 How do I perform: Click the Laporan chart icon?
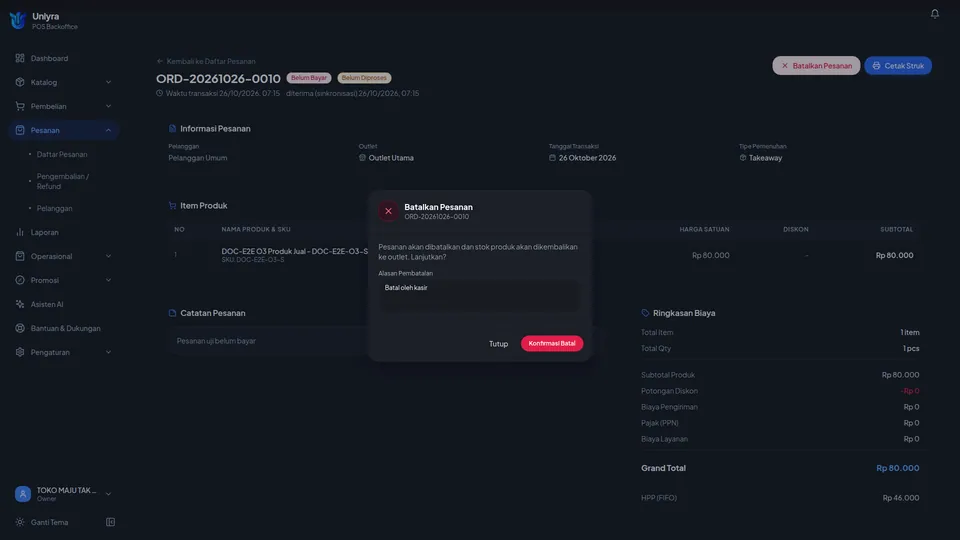click(x=20, y=232)
